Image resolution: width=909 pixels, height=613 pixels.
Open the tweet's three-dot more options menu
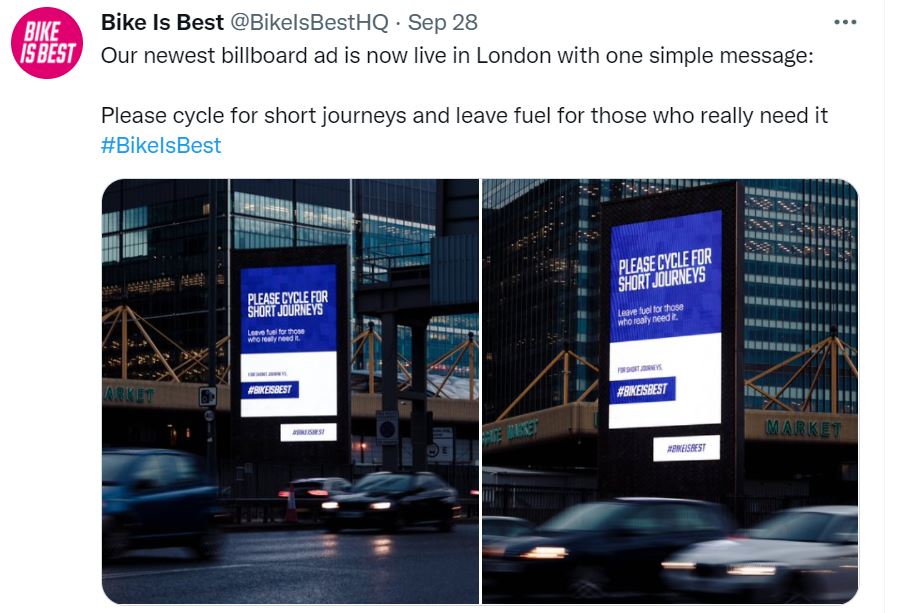(x=845, y=23)
